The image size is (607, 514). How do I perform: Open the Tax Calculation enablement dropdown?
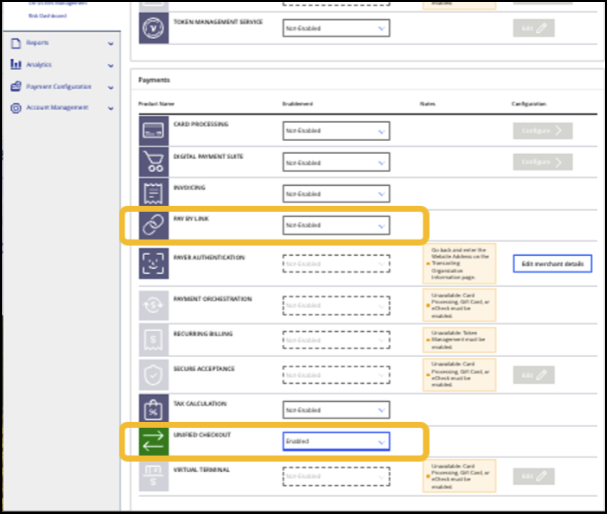click(336, 410)
